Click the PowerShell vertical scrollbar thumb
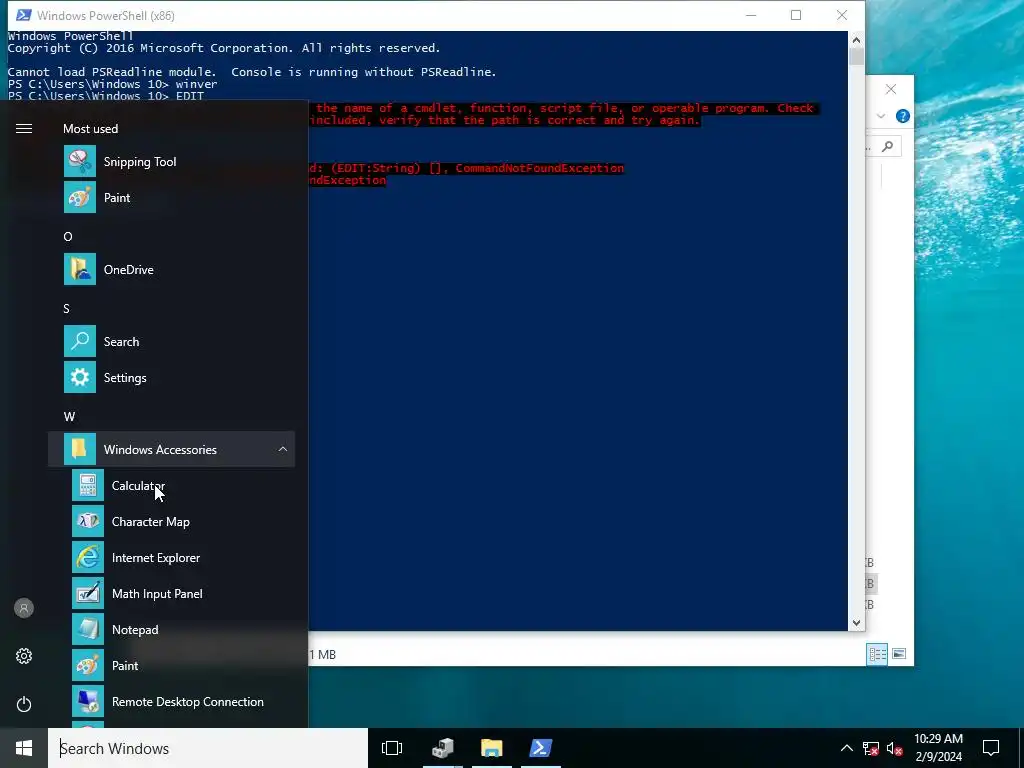The height and width of the screenshot is (768, 1024). 856,57
